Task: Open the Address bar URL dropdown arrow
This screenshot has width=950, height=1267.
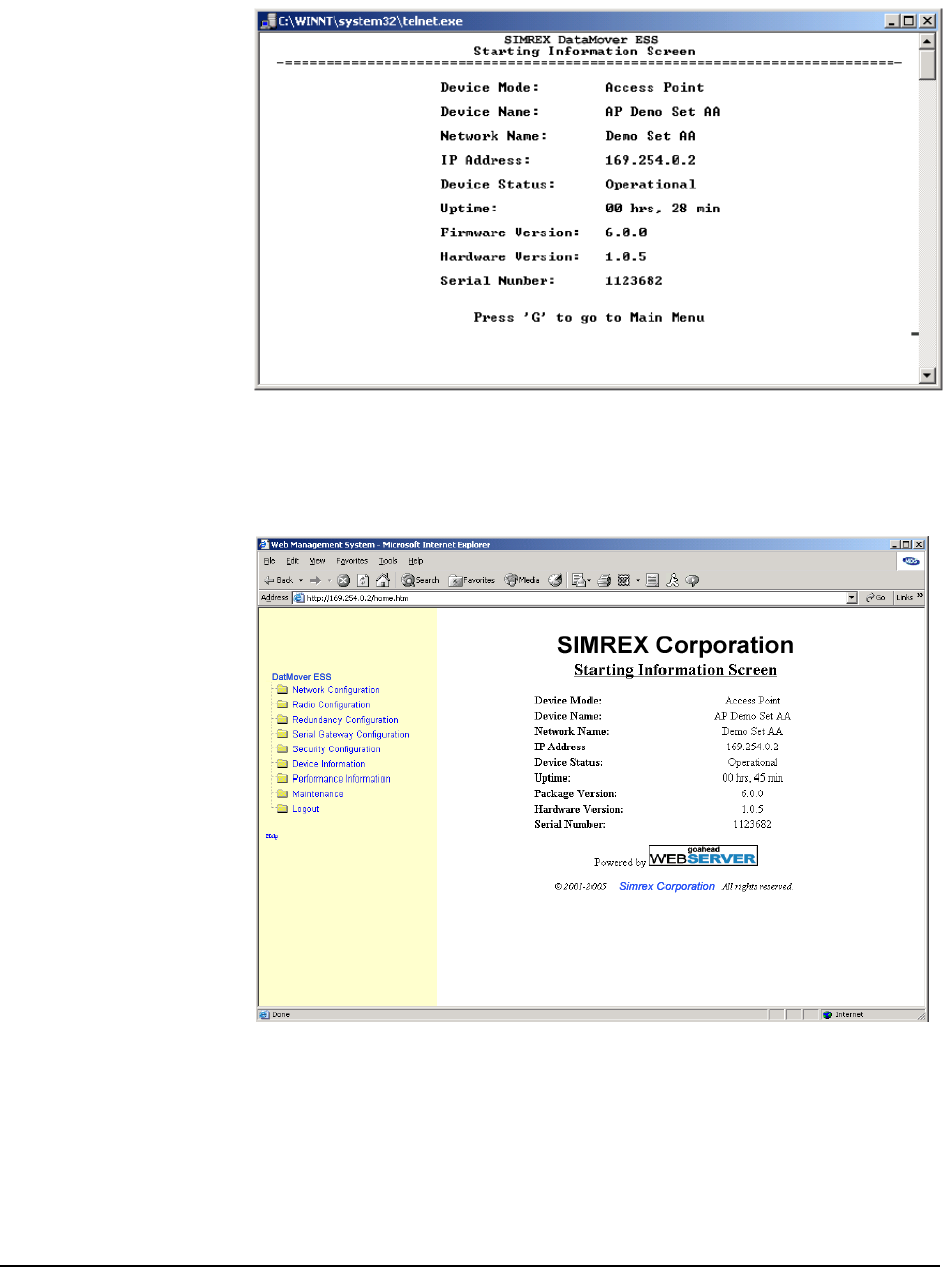Action: (852, 598)
